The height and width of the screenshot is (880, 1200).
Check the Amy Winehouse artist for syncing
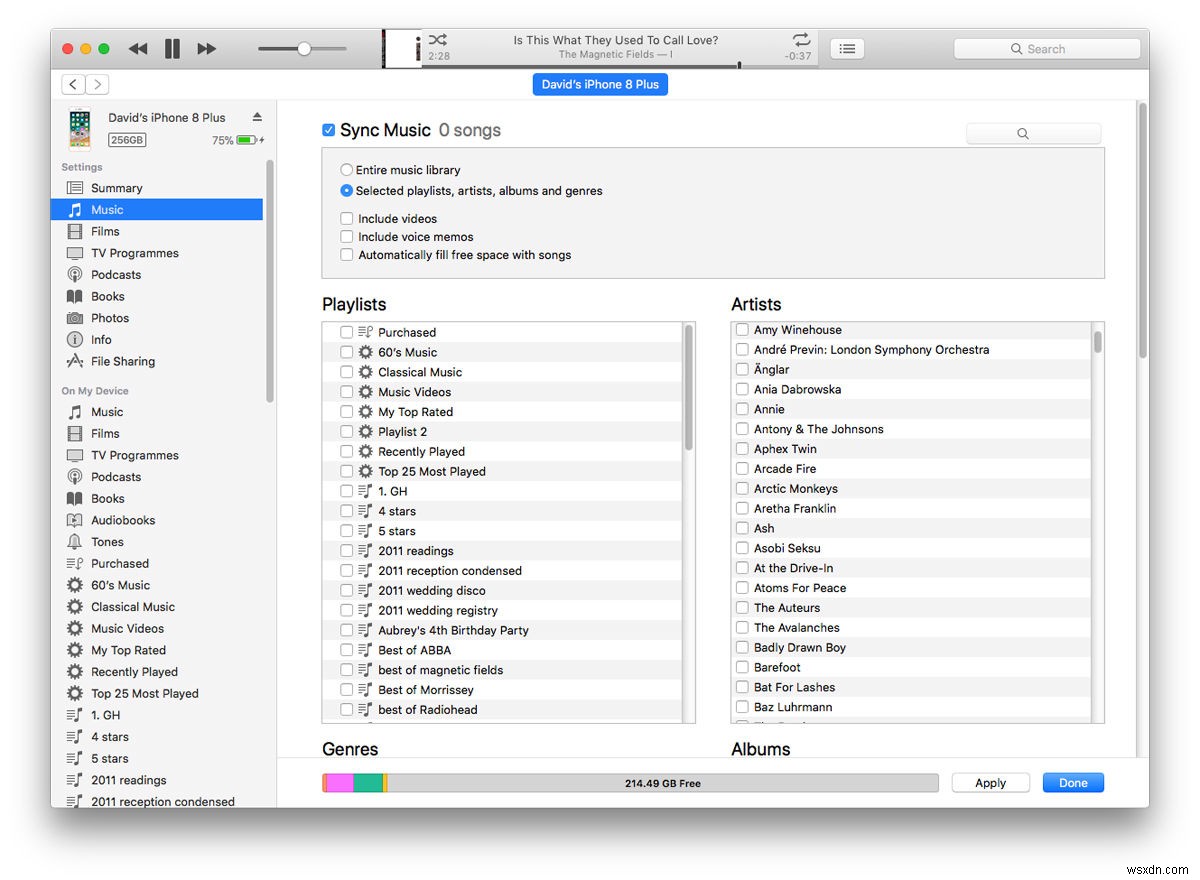coord(741,329)
